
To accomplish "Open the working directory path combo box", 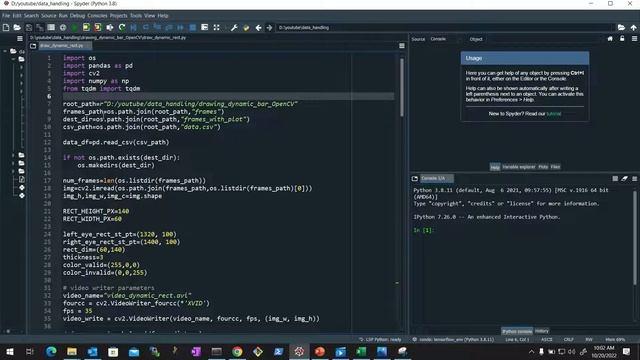I will tap(445, 27).
